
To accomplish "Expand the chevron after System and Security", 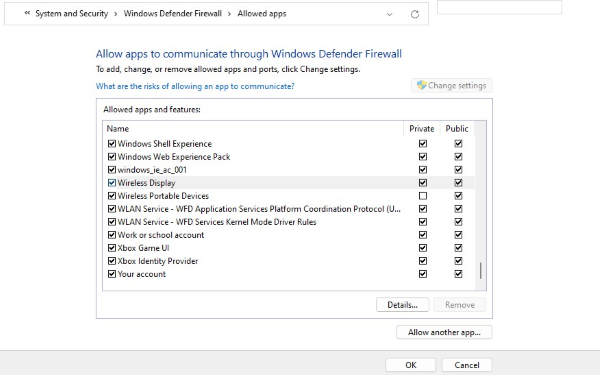I will pos(116,14).
